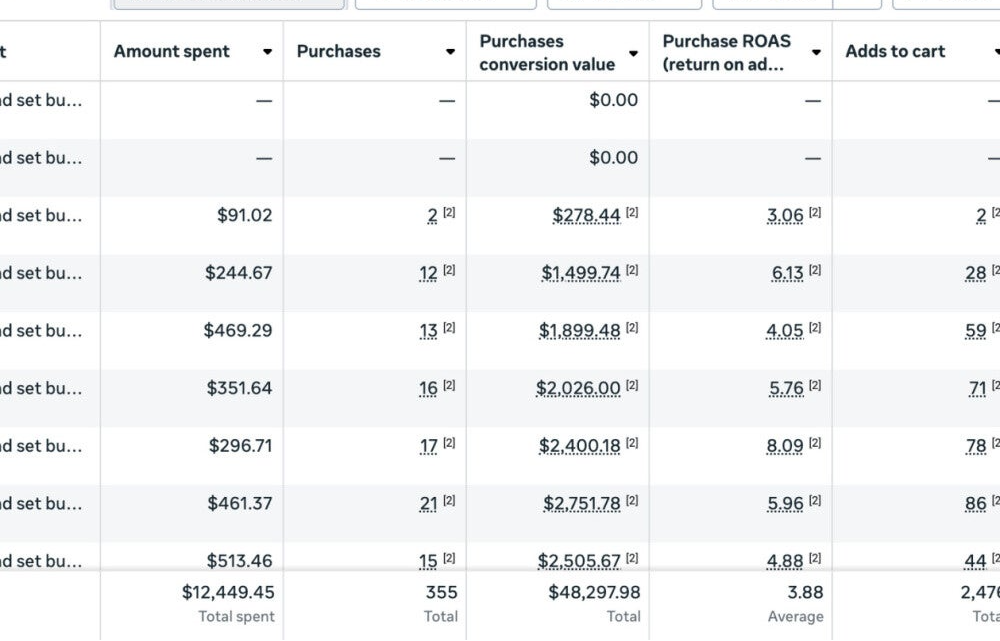Viewport: 1000px width, 641px height.
Task: Sort by the Adds to cart header
Action: pyautogui.click(x=894, y=52)
